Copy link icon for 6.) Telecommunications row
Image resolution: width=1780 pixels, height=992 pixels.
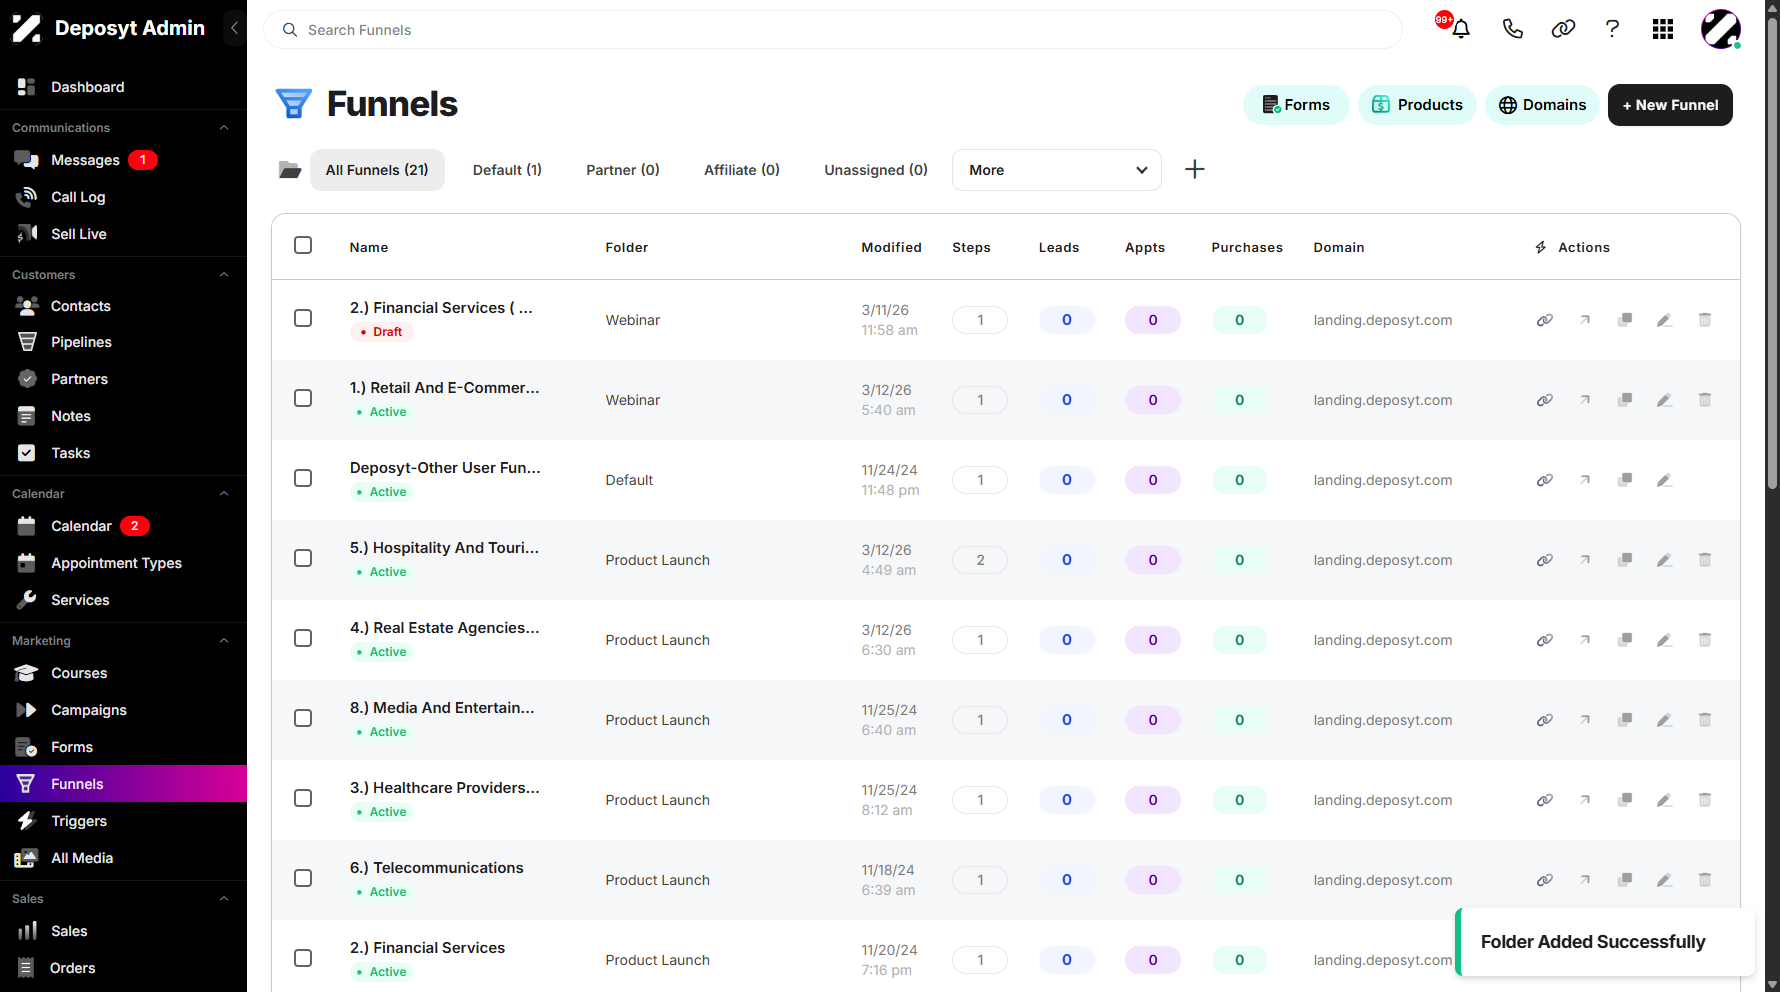point(1545,880)
